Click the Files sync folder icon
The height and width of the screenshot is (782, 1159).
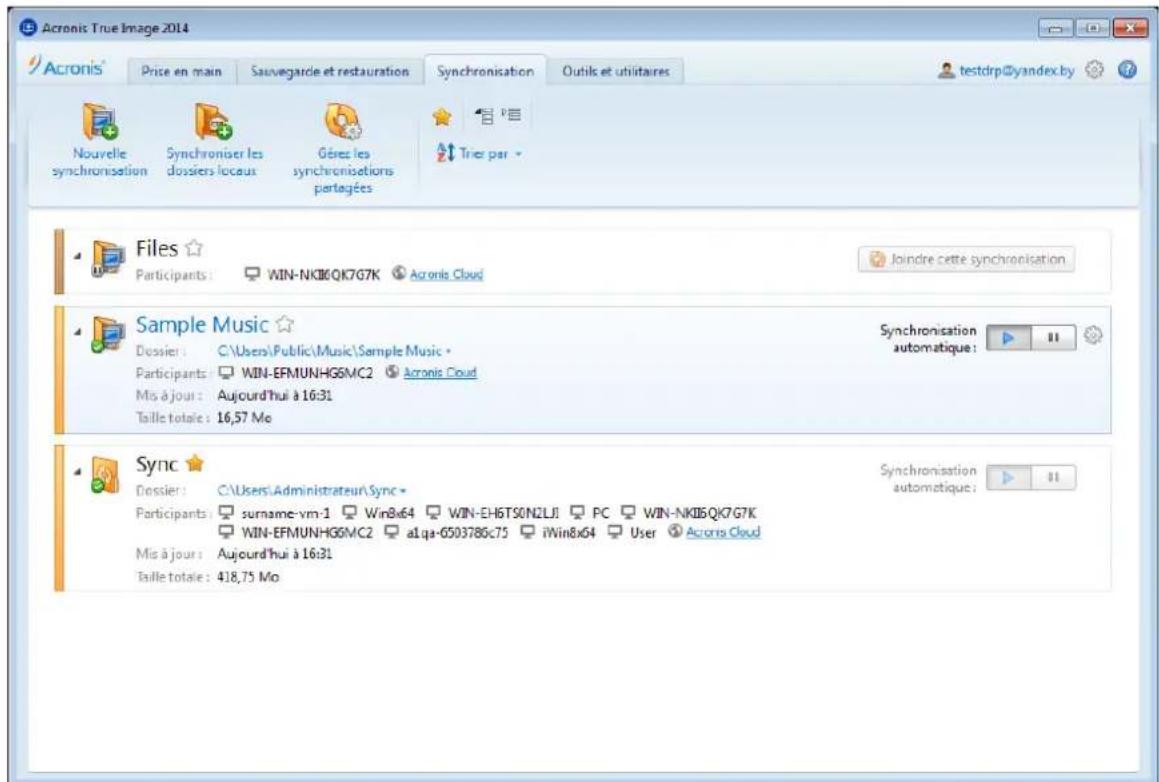click(x=107, y=258)
